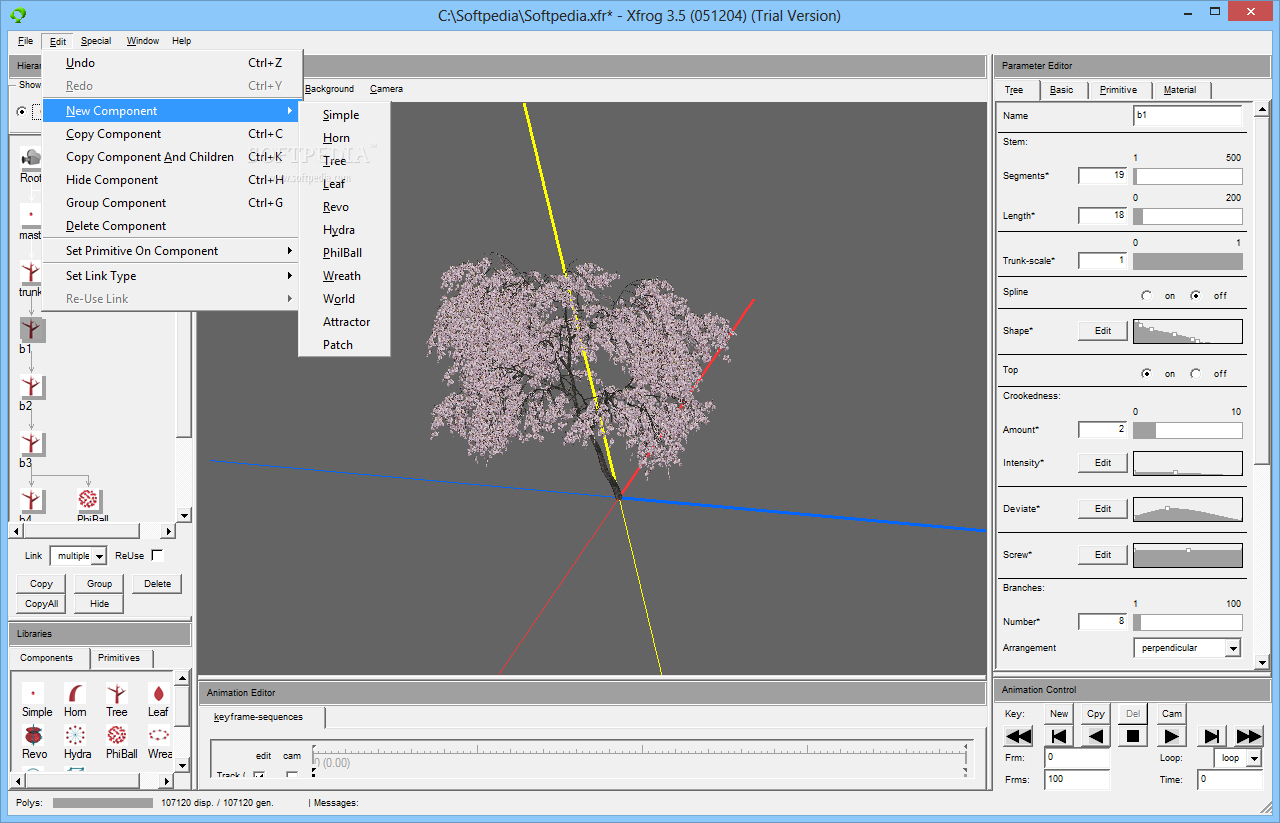Turn Spline on radio button
The height and width of the screenshot is (823, 1280).
tap(1146, 296)
